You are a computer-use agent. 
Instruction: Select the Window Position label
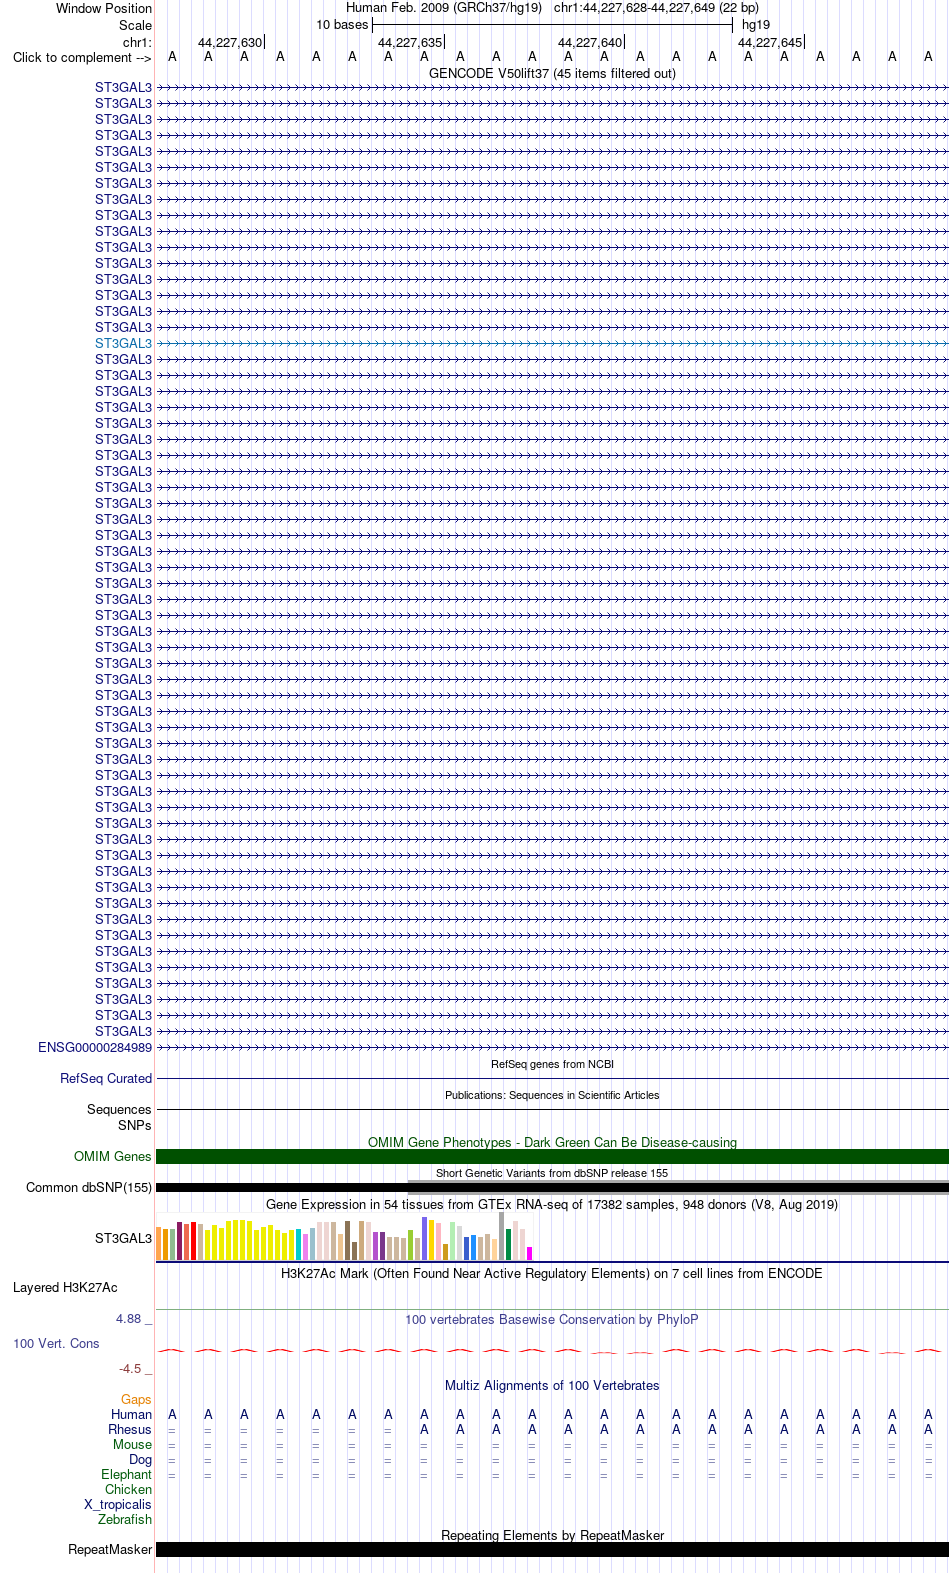pyautogui.click(x=104, y=8)
